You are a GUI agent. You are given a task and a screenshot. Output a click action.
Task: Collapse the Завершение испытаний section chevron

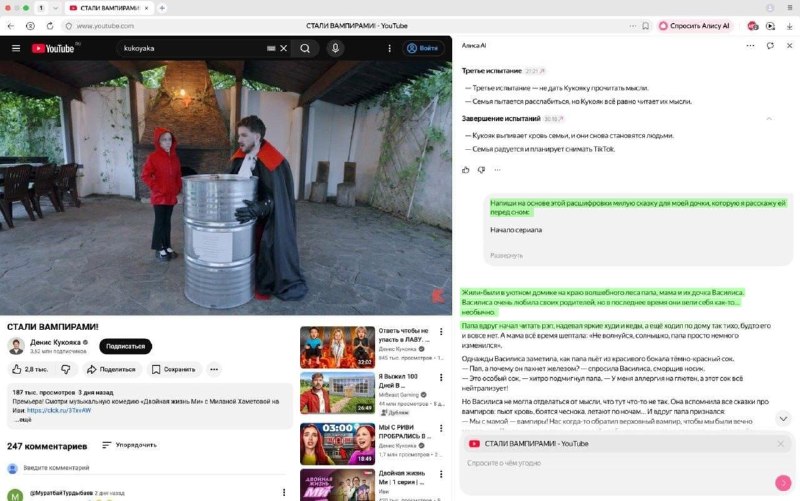[x=769, y=119]
